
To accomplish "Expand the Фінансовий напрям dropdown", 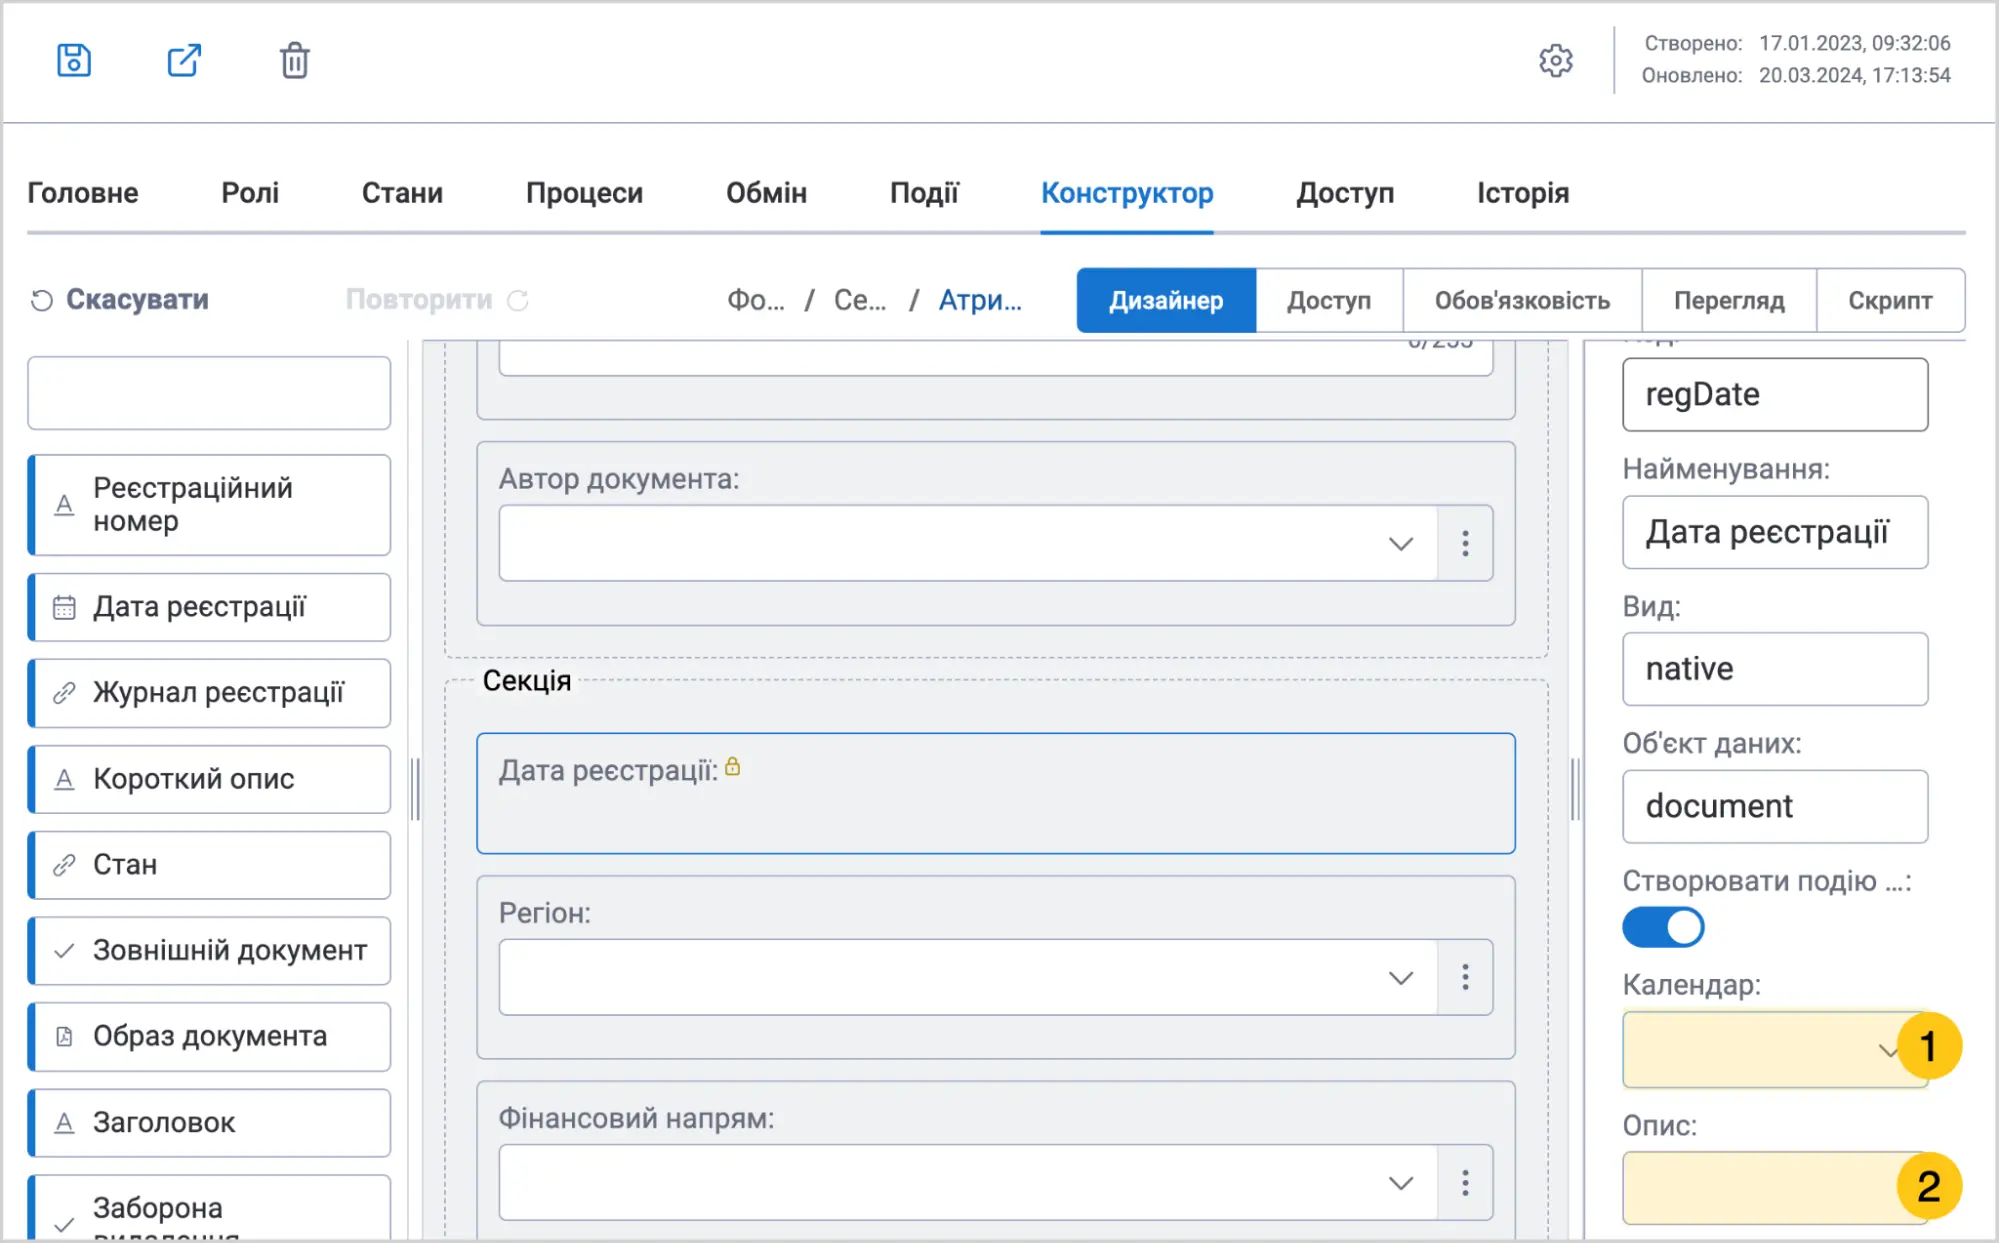I will (x=968, y=1183).
